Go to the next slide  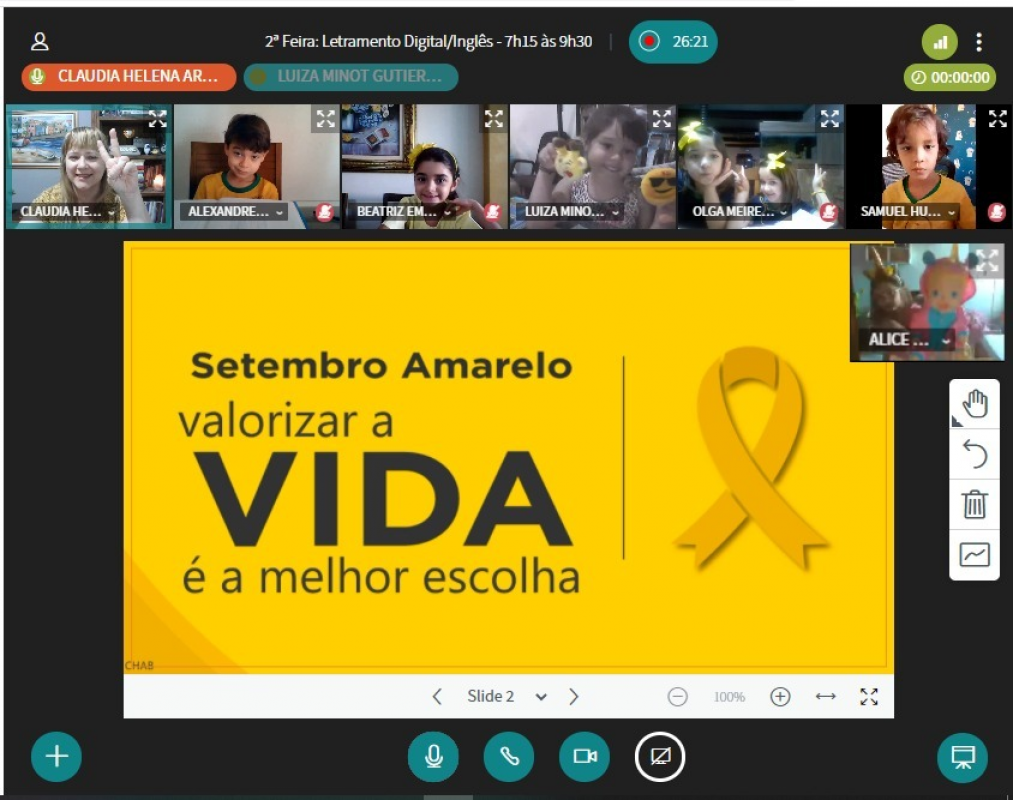point(574,697)
